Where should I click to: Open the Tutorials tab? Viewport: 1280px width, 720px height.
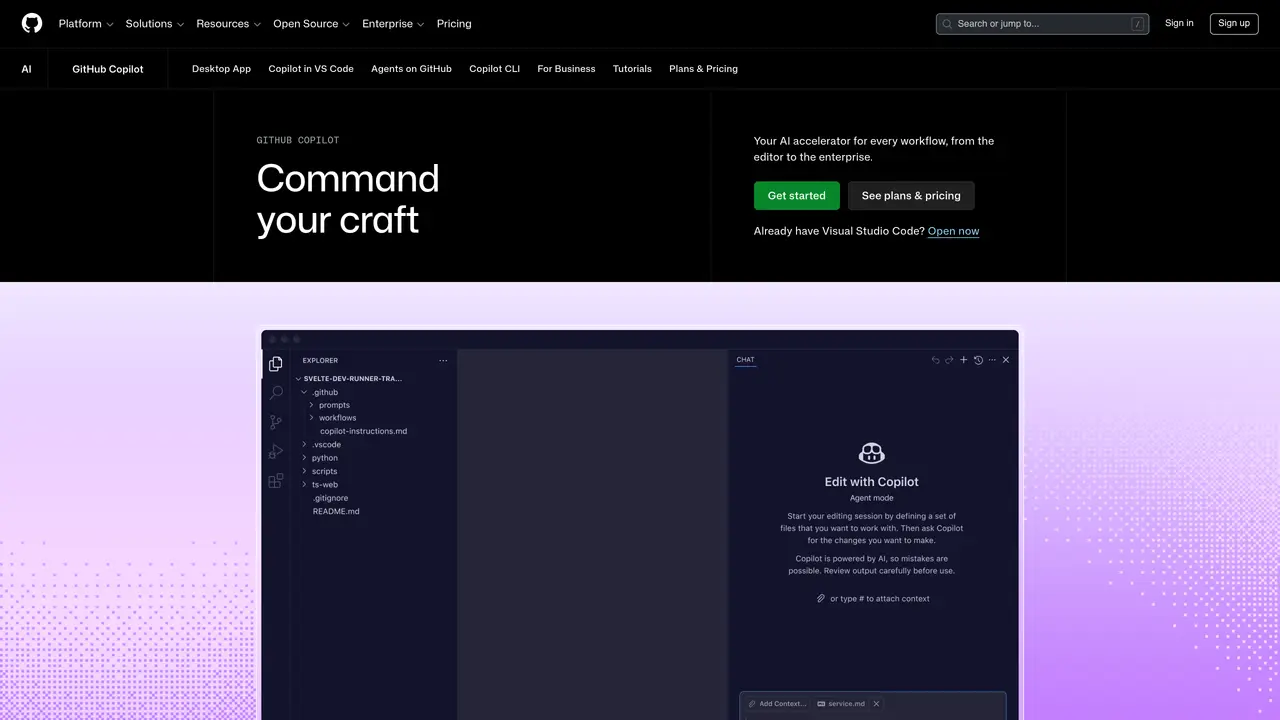[632, 69]
